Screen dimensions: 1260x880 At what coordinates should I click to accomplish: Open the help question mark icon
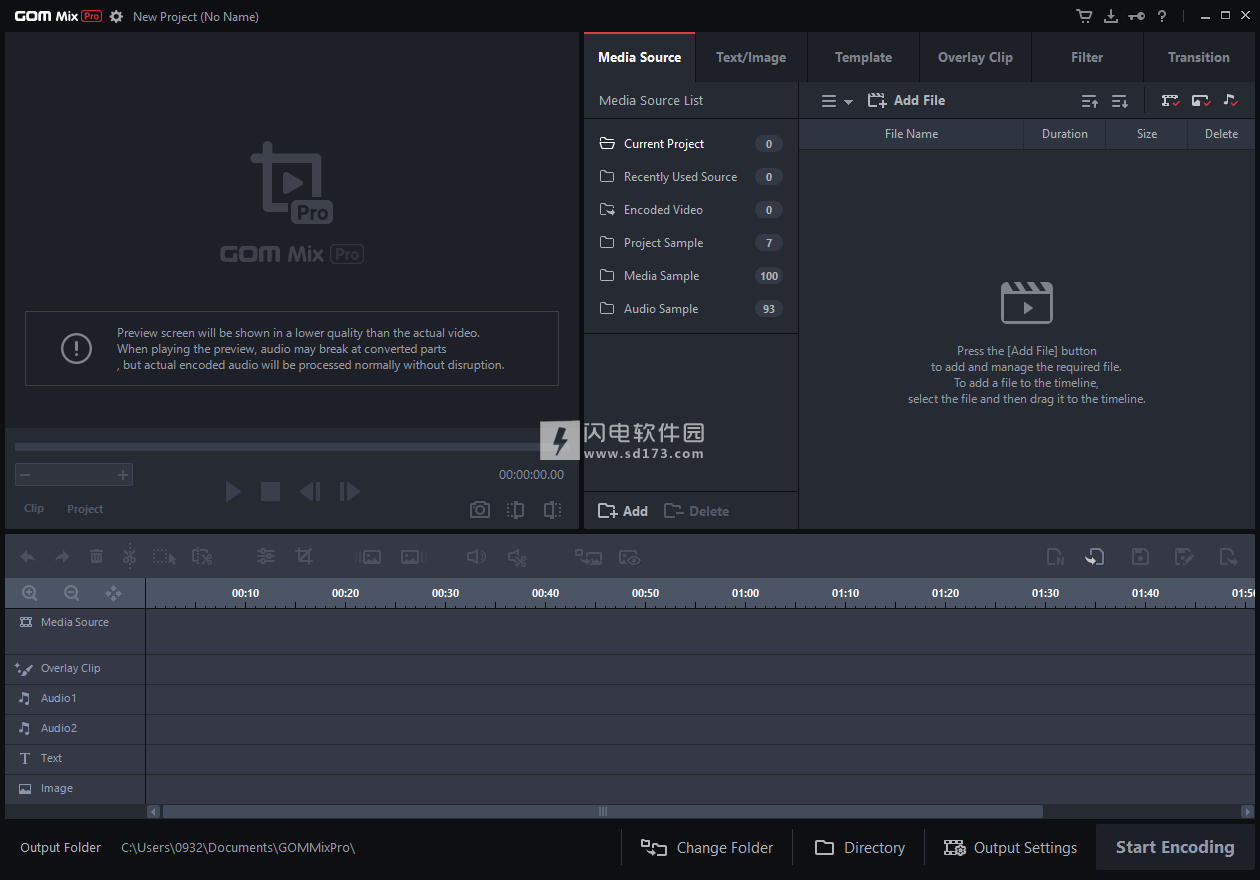pos(1162,16)
